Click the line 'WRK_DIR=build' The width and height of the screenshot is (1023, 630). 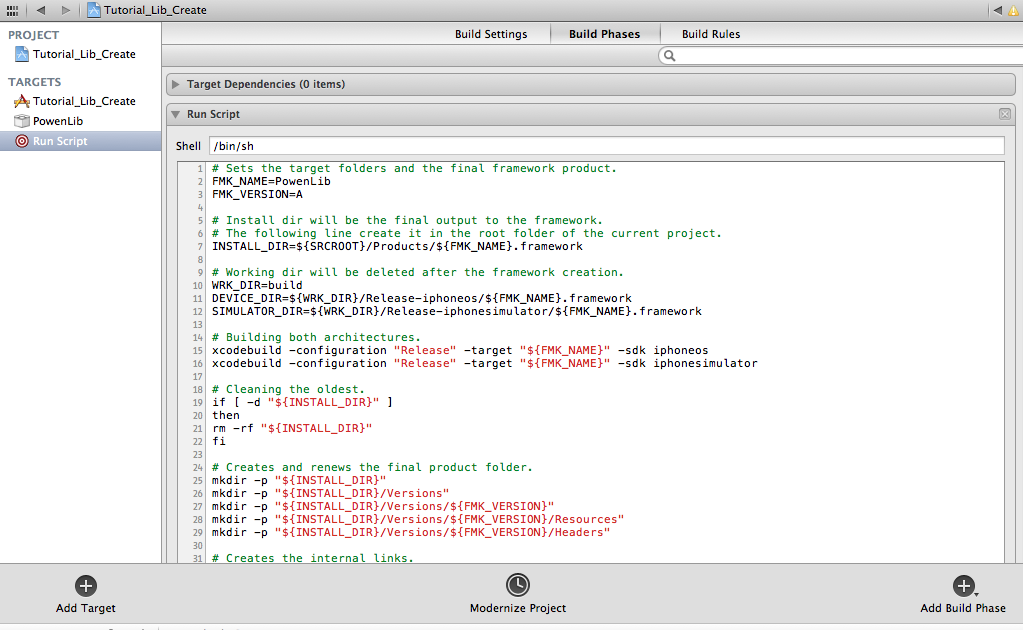point(257,285)
